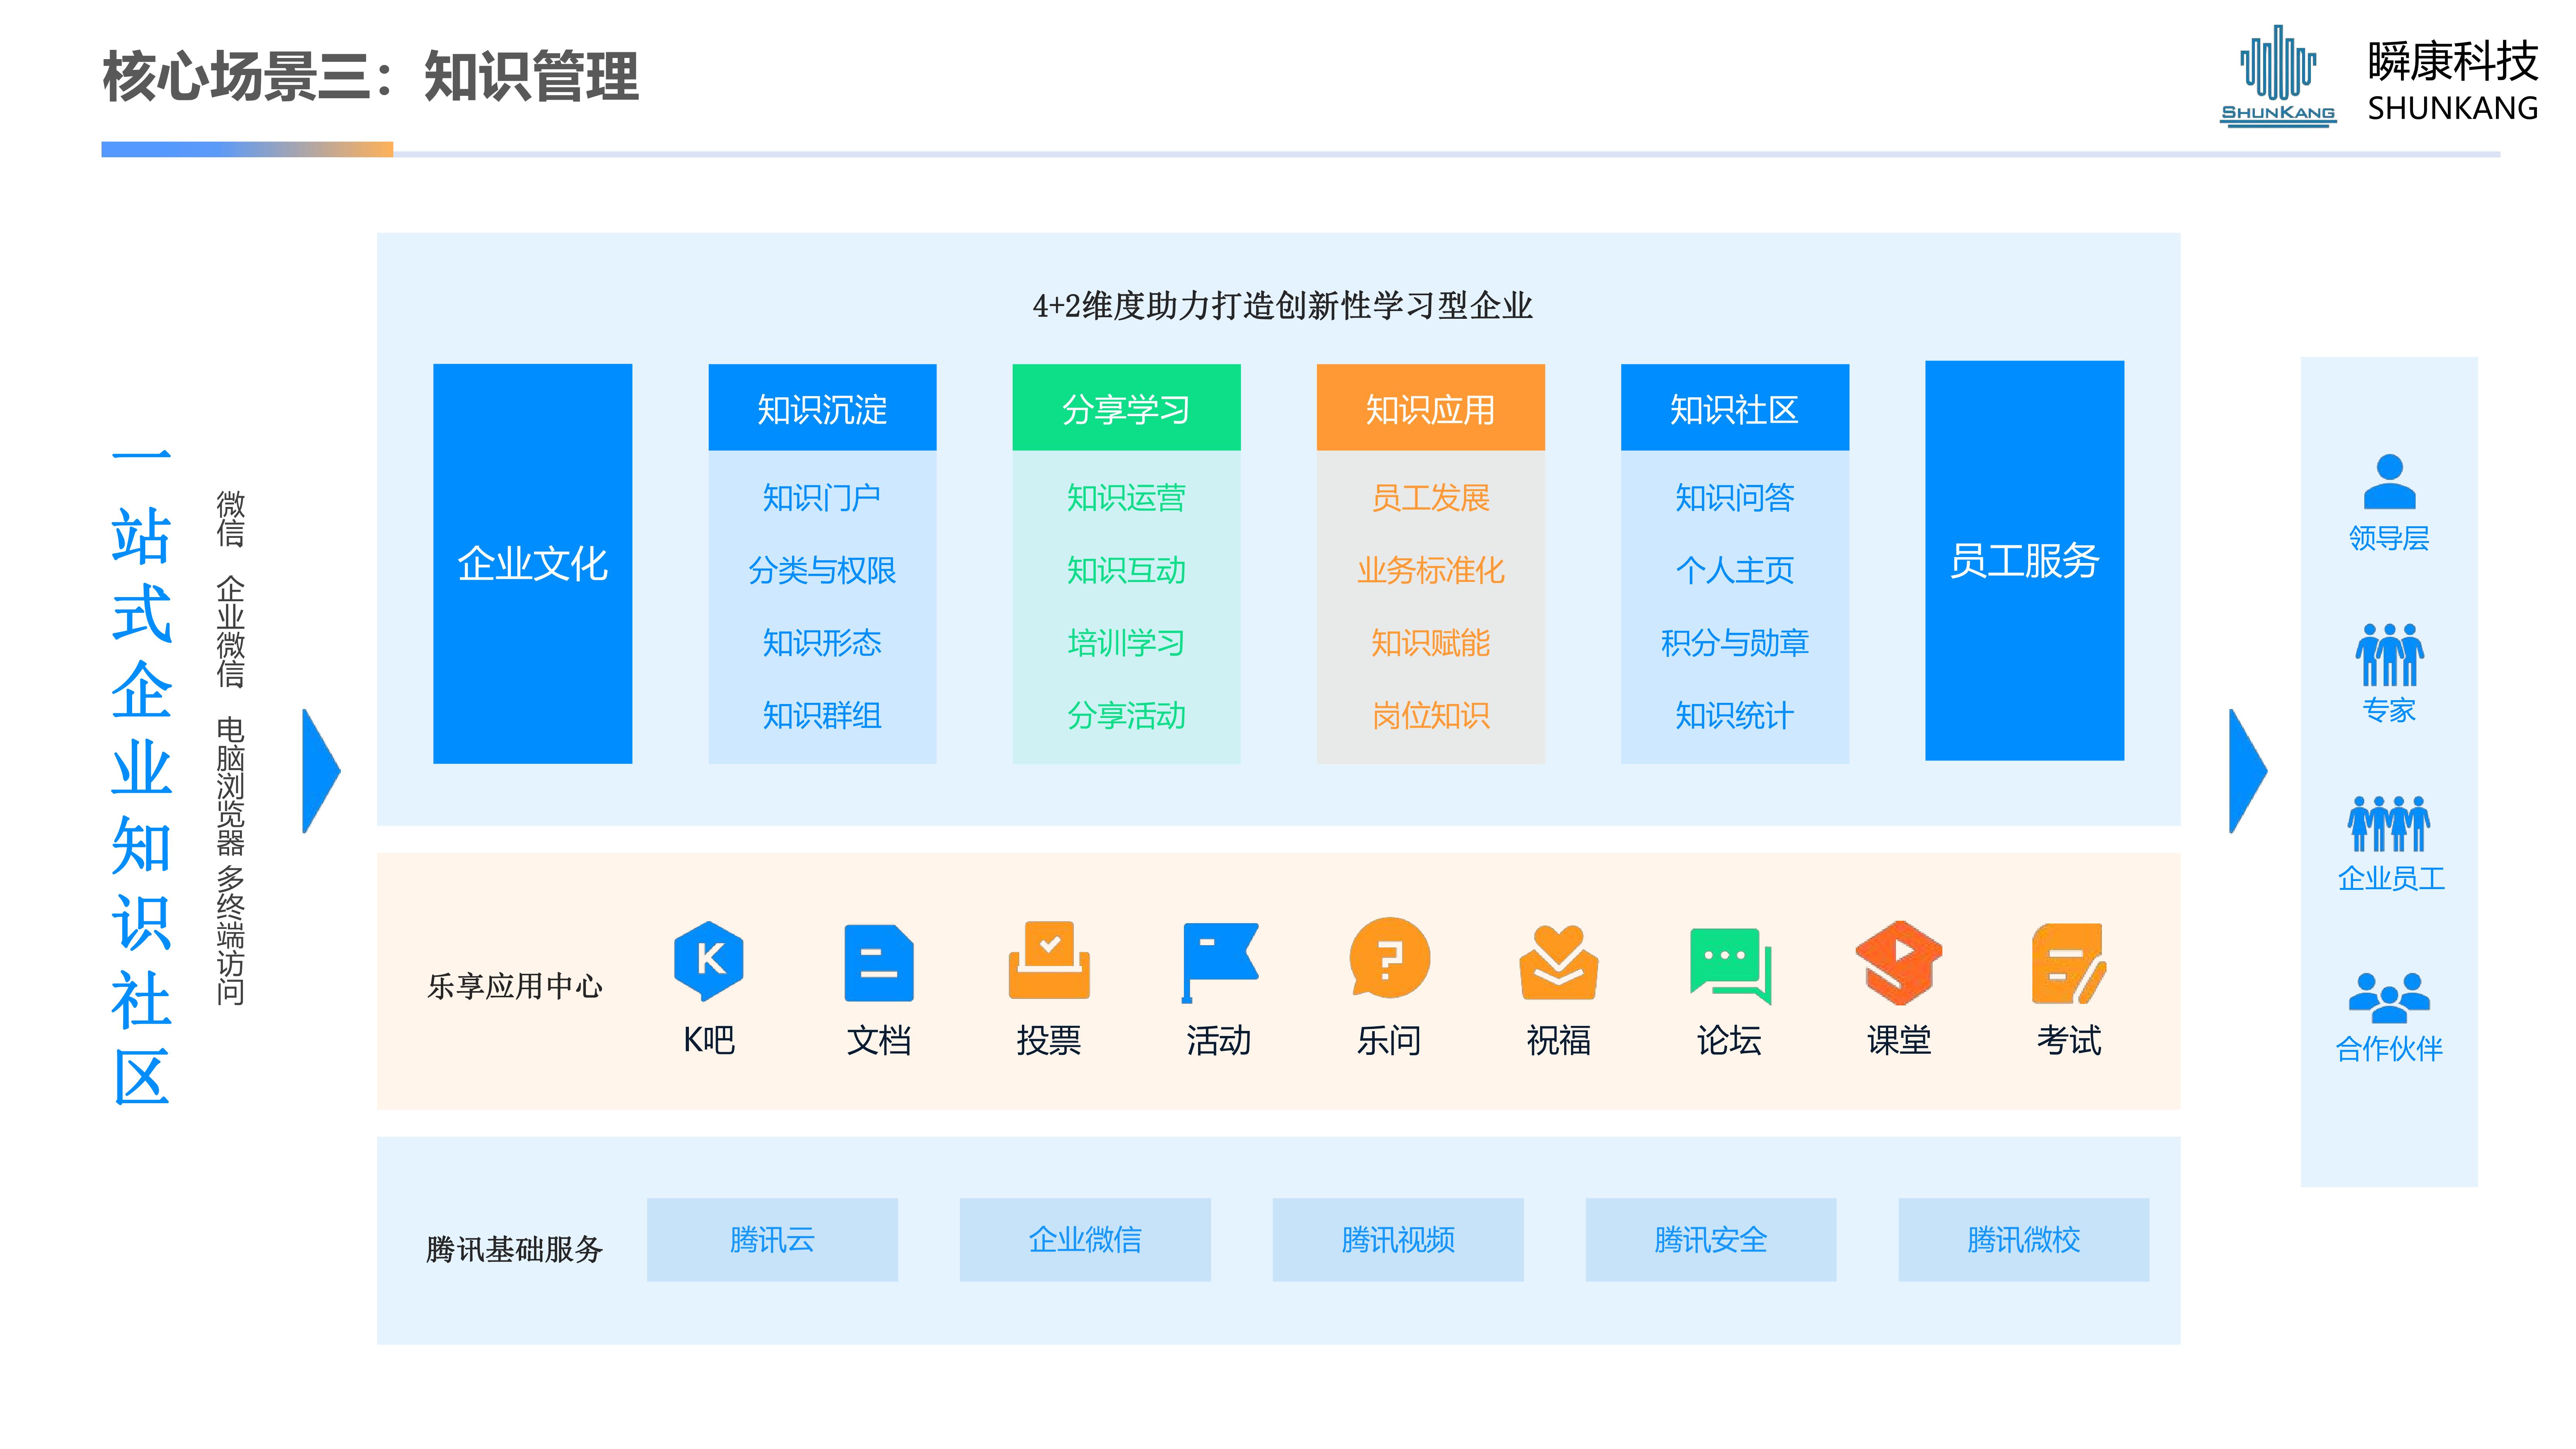
Task: Select the 知识沉淀 column header
Action: (x=822, y=407)
